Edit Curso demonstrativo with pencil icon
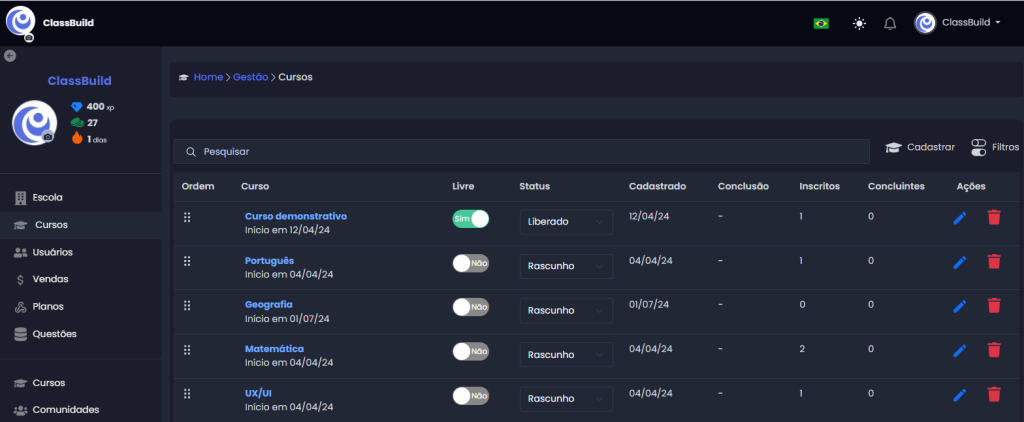This screenshot has width=1024, height=422. 959,218
